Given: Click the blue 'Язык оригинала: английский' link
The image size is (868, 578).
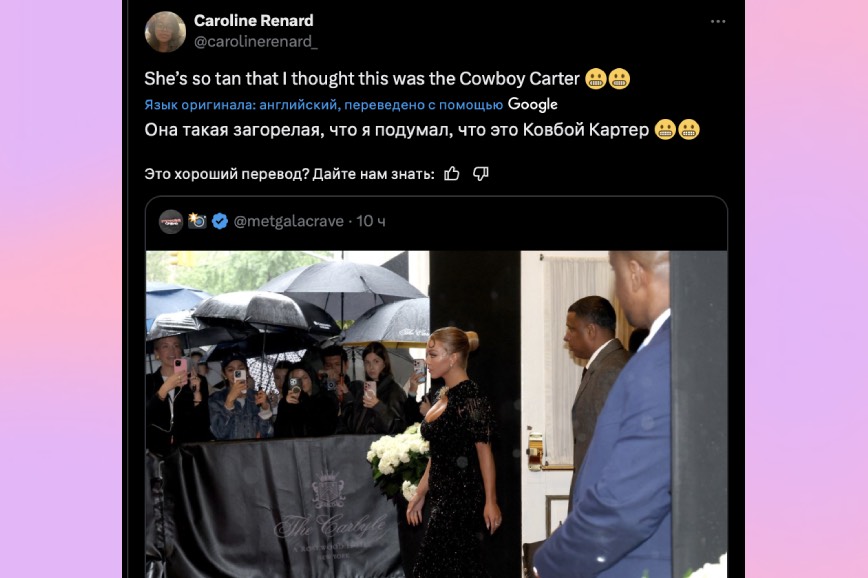Looking at the screenshot, I should click(324, 105).
